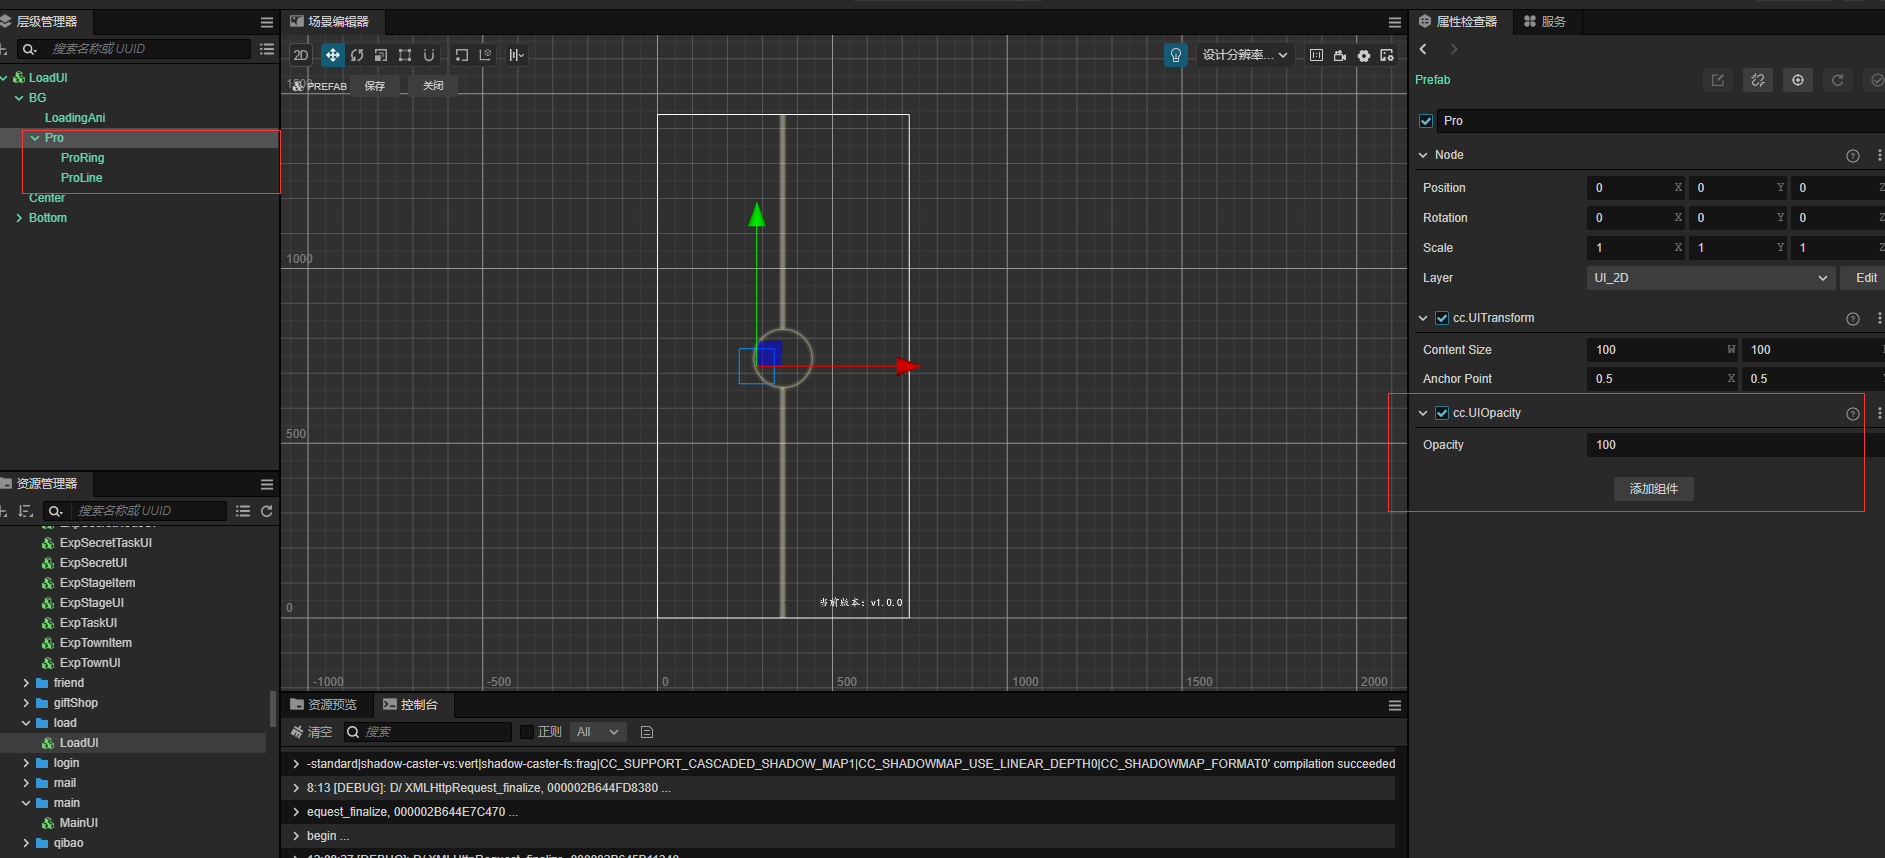Open the scene camera settings
Viewport: 1885px width, 858px height.
[x=1340, y=55]
